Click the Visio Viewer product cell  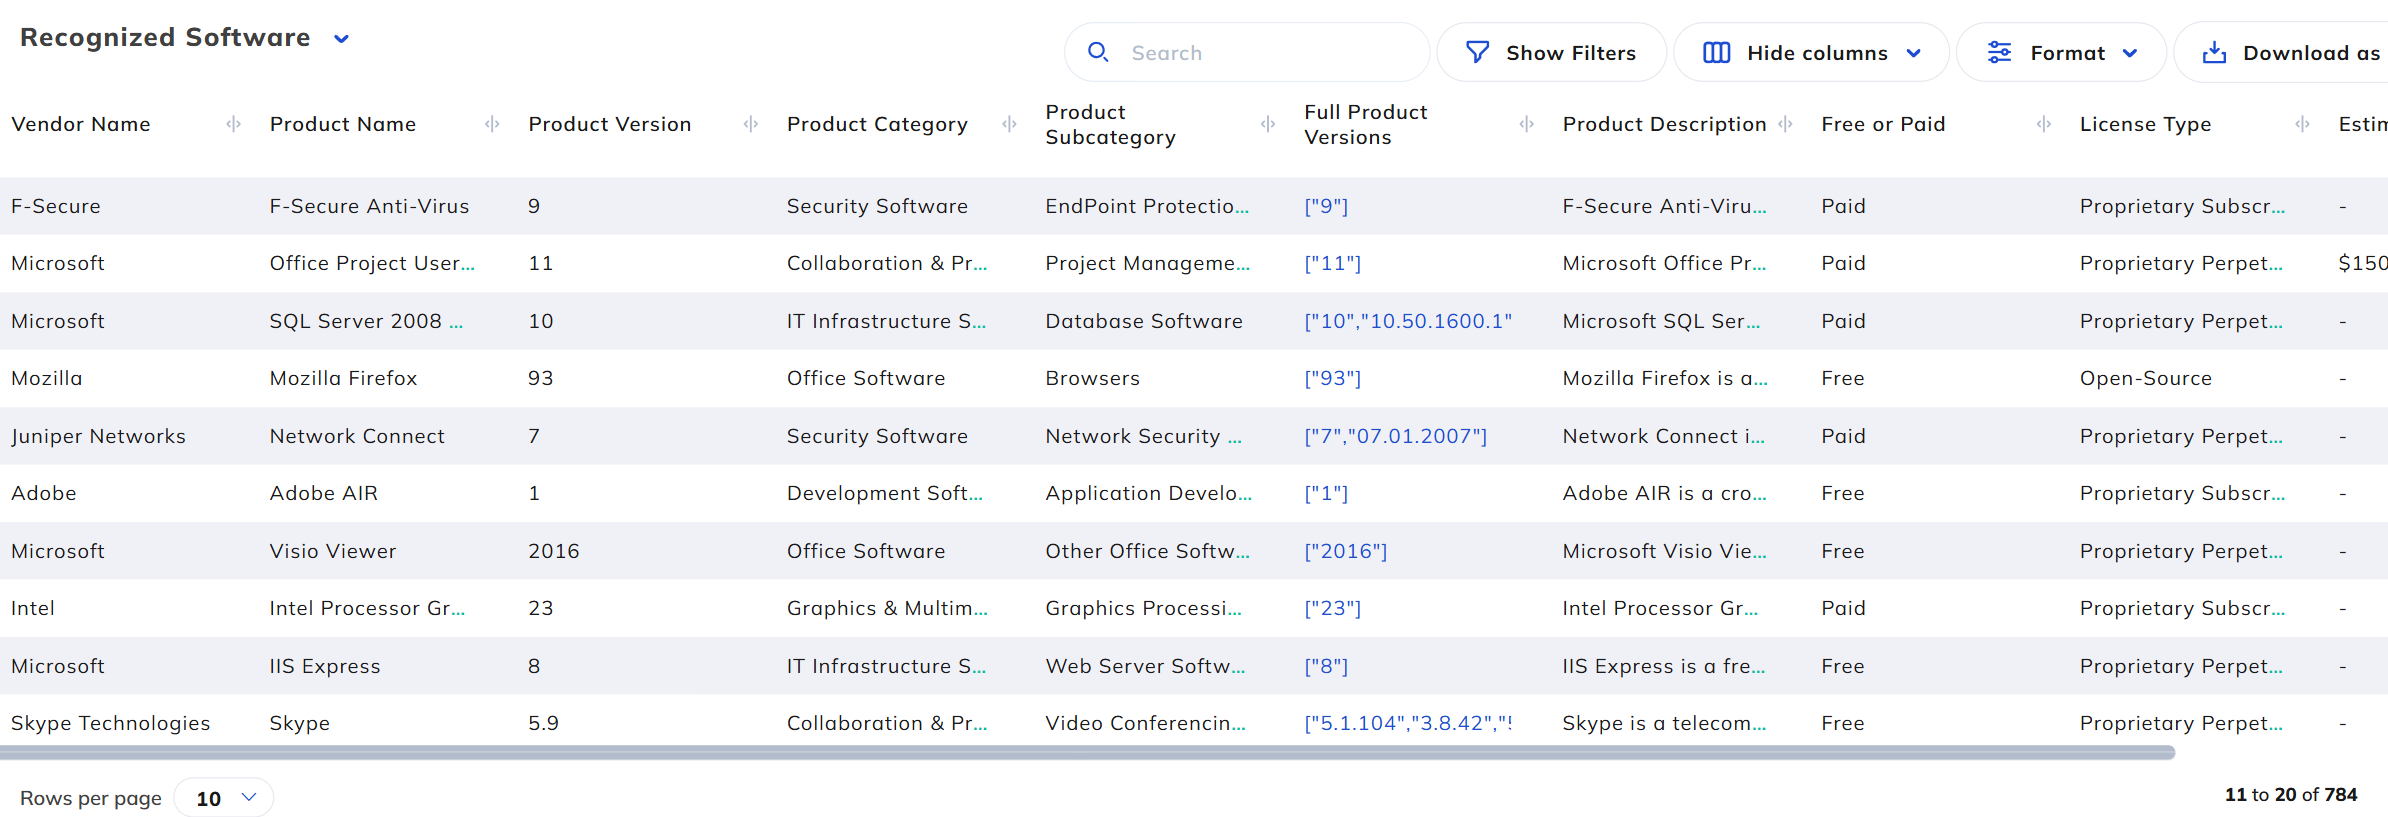333,551
